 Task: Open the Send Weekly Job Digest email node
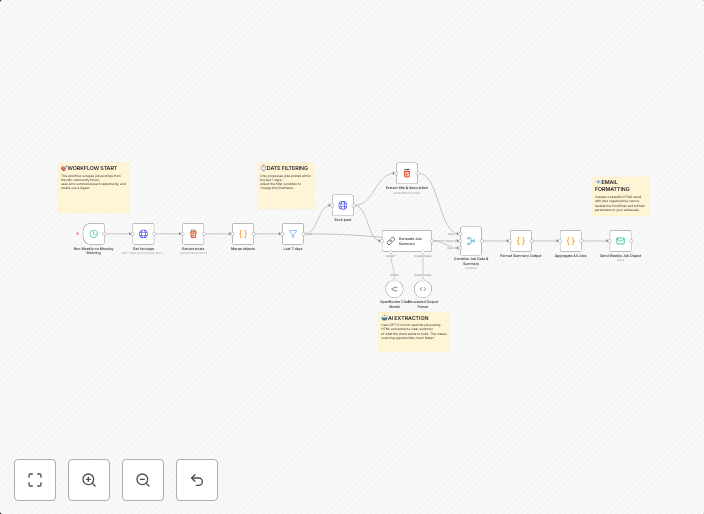point(620,241)
